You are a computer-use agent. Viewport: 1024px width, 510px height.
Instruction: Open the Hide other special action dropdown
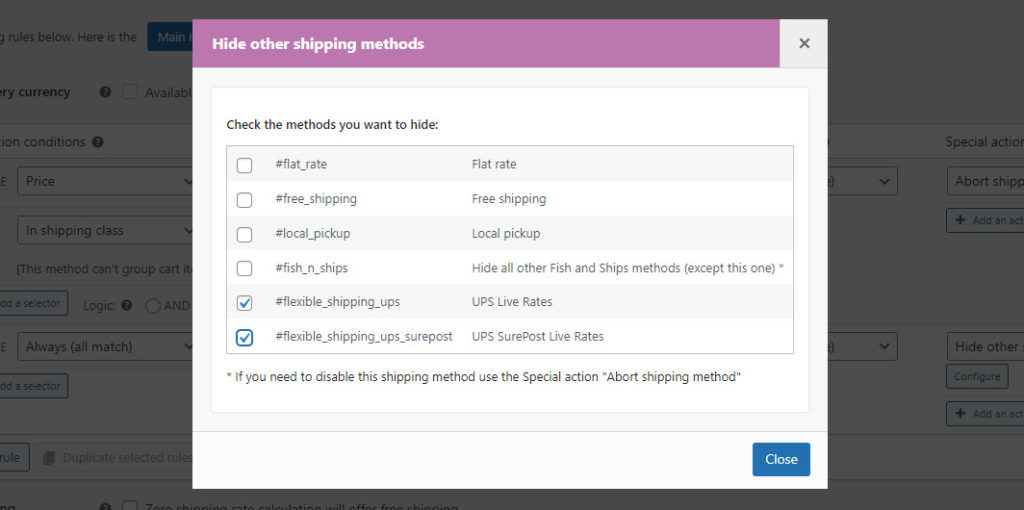(x=985, y=347)
